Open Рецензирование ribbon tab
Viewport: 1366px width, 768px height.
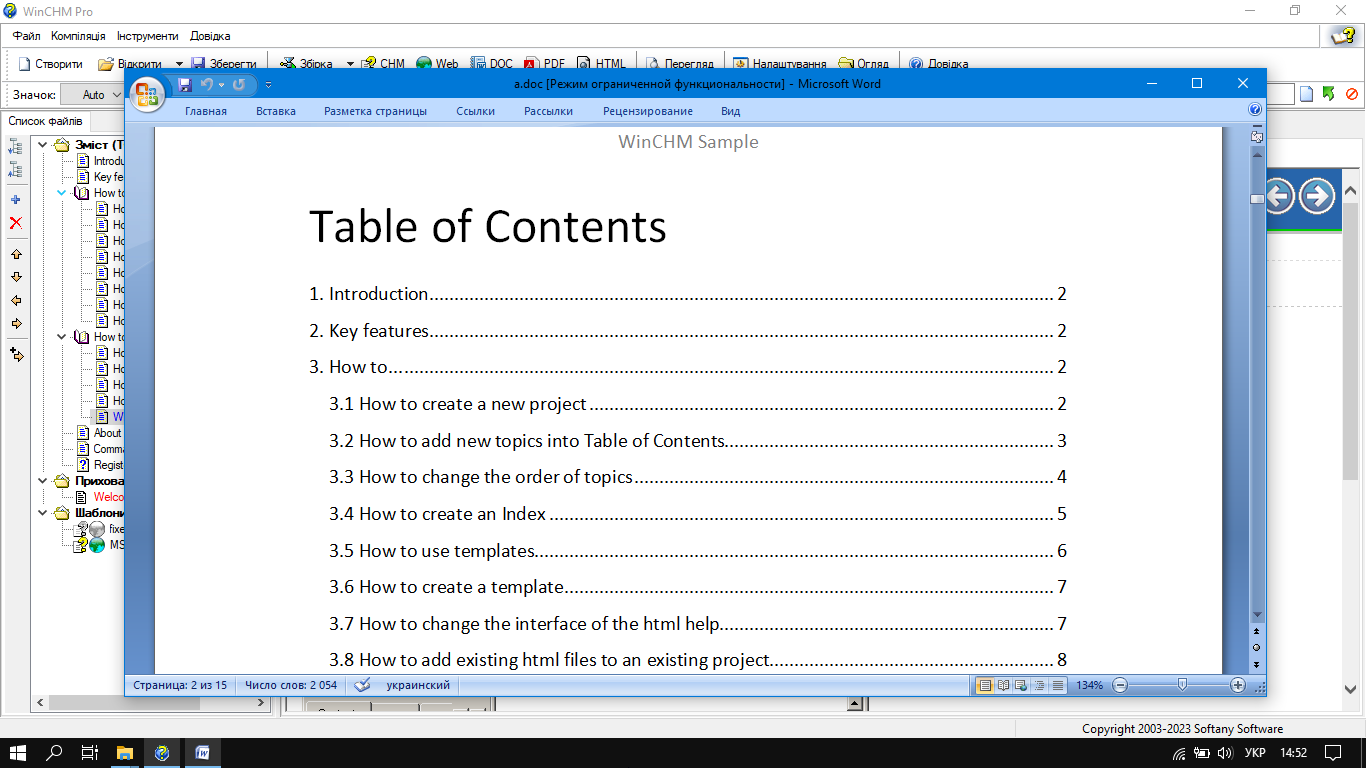648,111
